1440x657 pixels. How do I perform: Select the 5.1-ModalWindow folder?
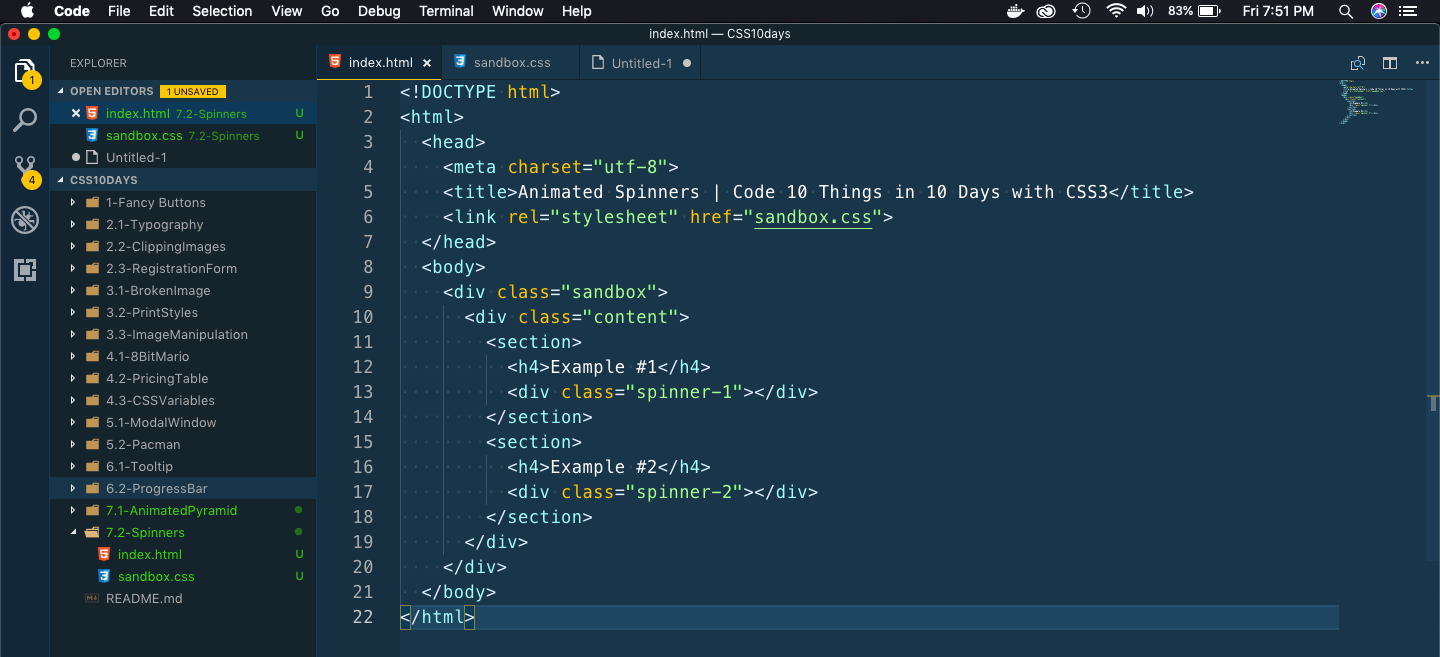183,422
